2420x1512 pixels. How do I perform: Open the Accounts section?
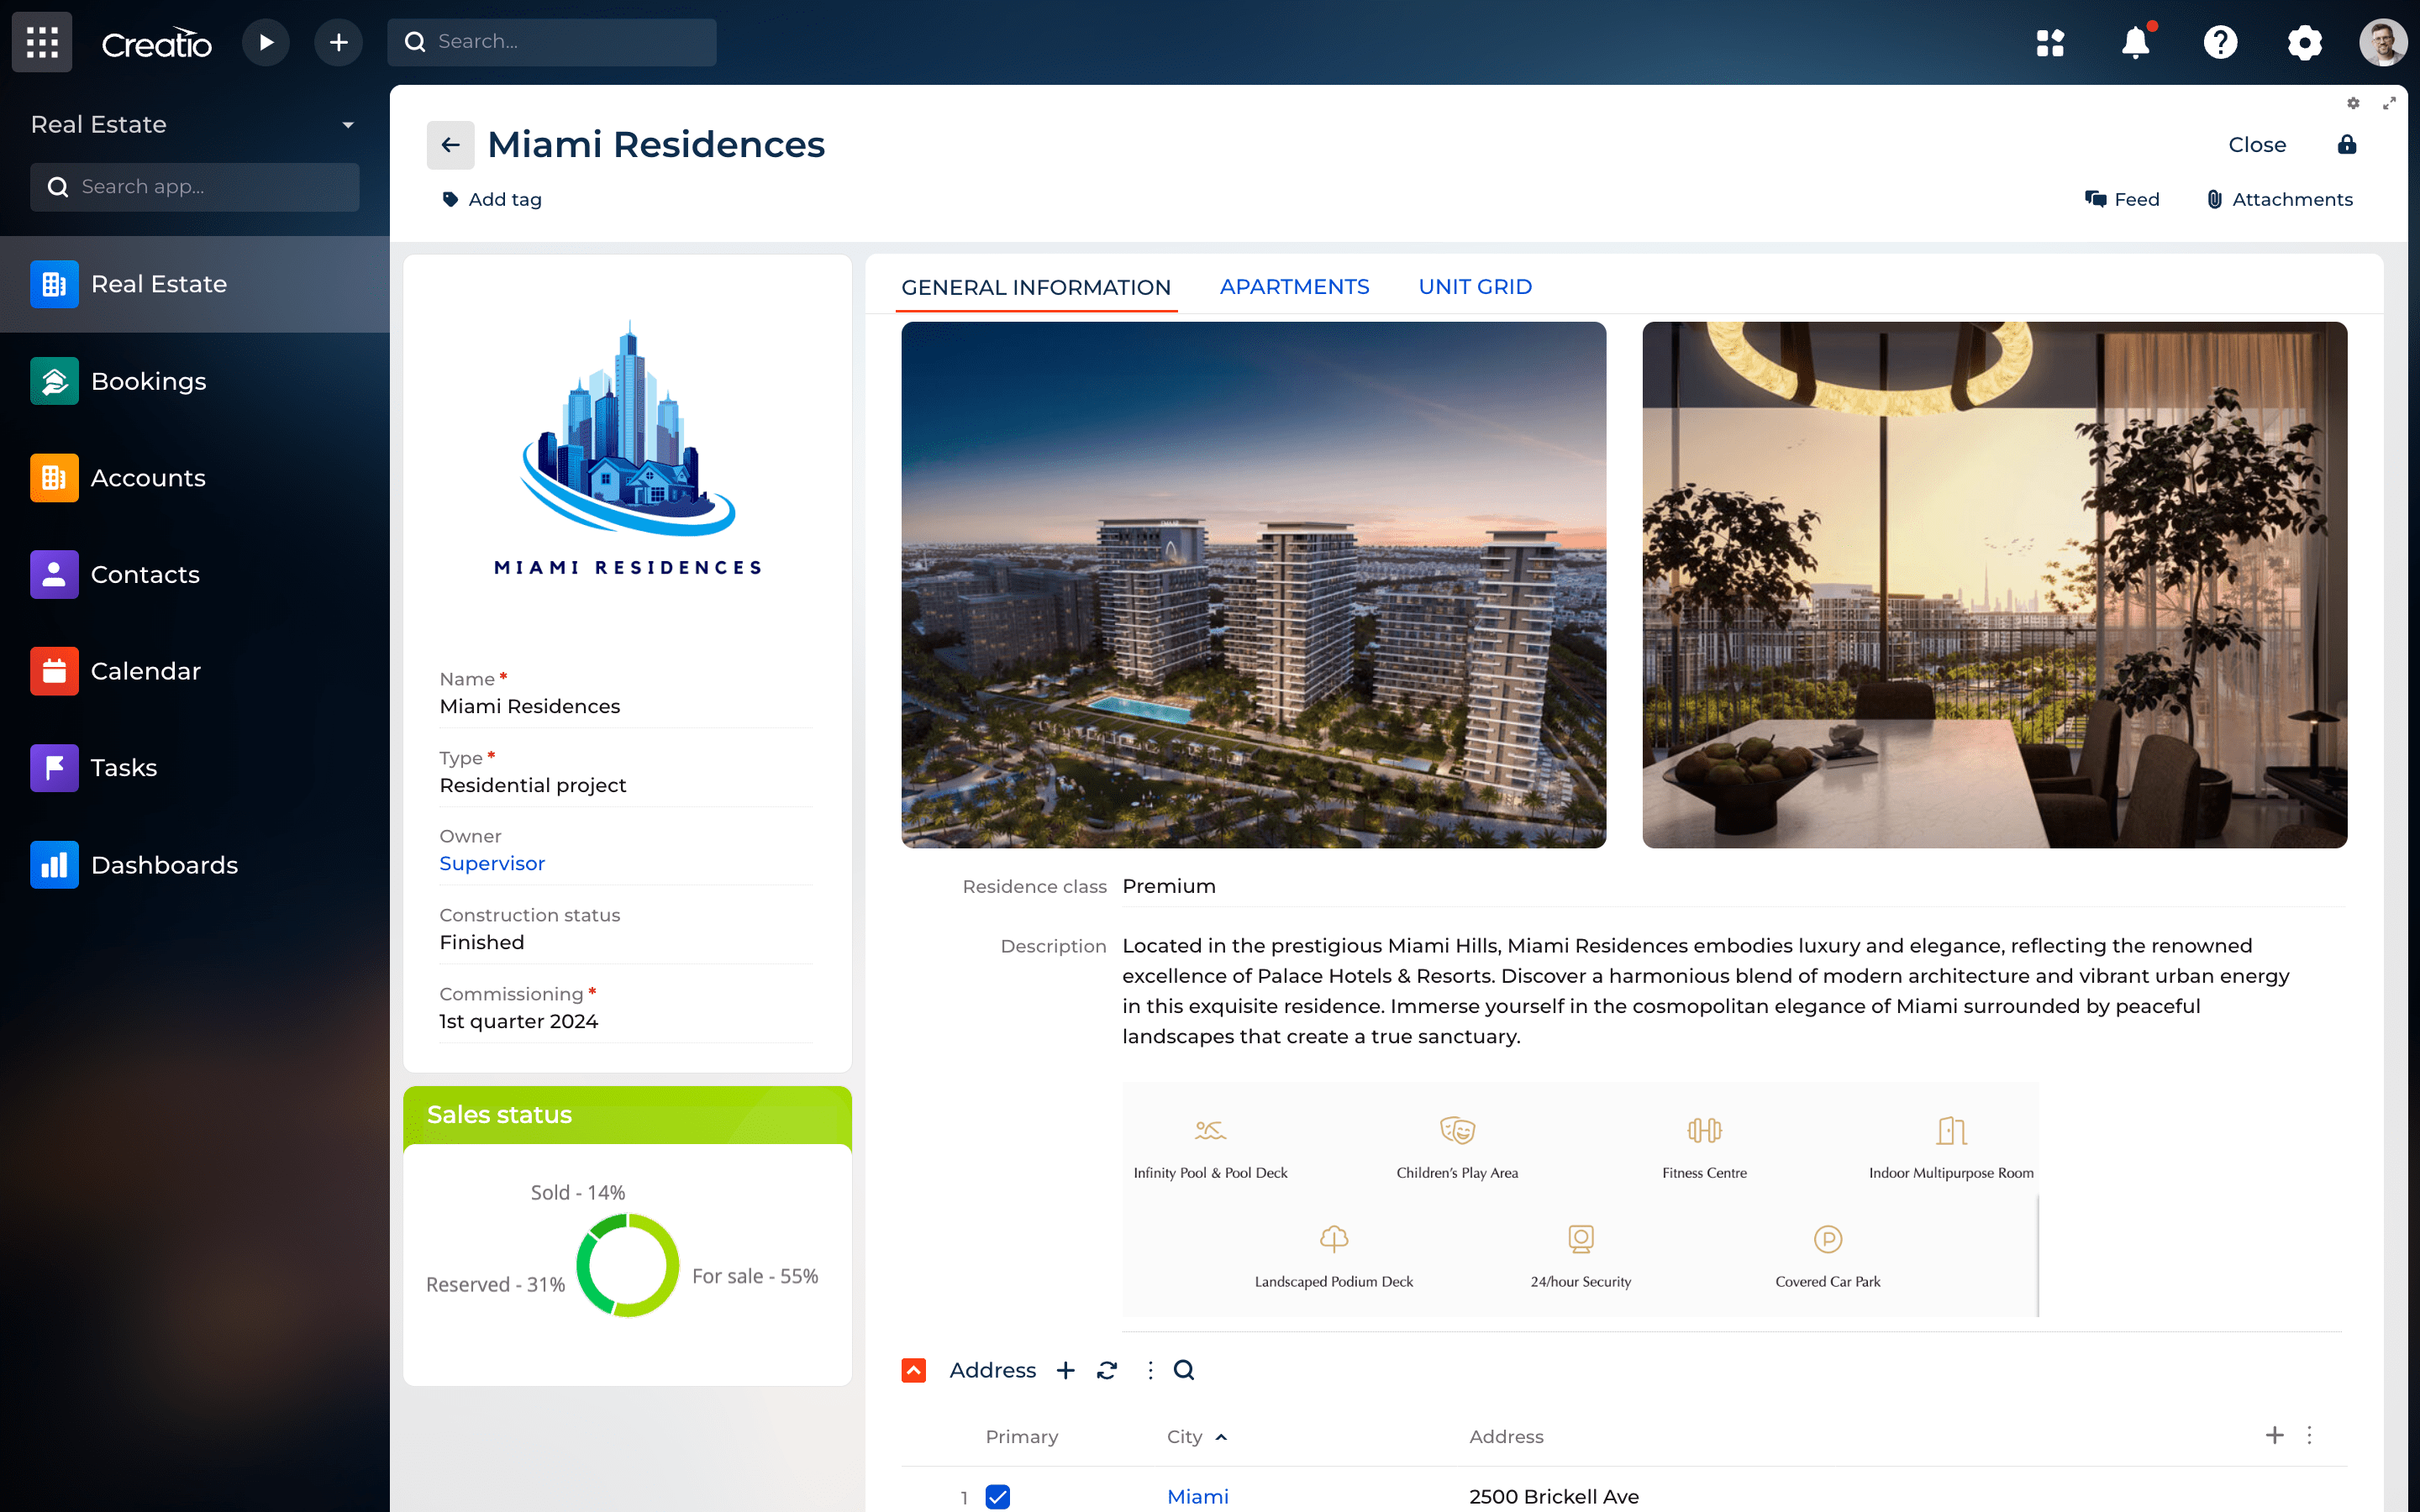pos(195,478)
